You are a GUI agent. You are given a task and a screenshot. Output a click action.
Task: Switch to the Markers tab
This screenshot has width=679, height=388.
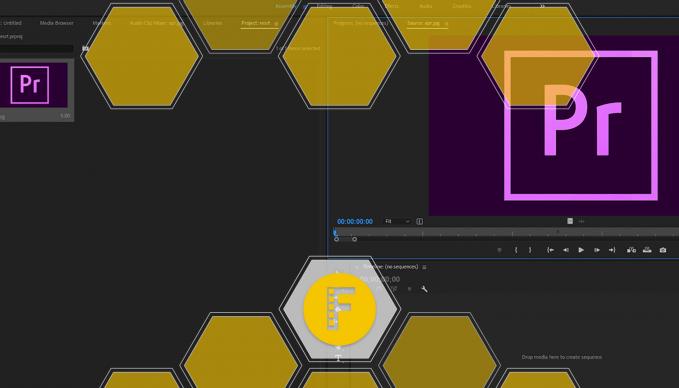pos(102,23)
